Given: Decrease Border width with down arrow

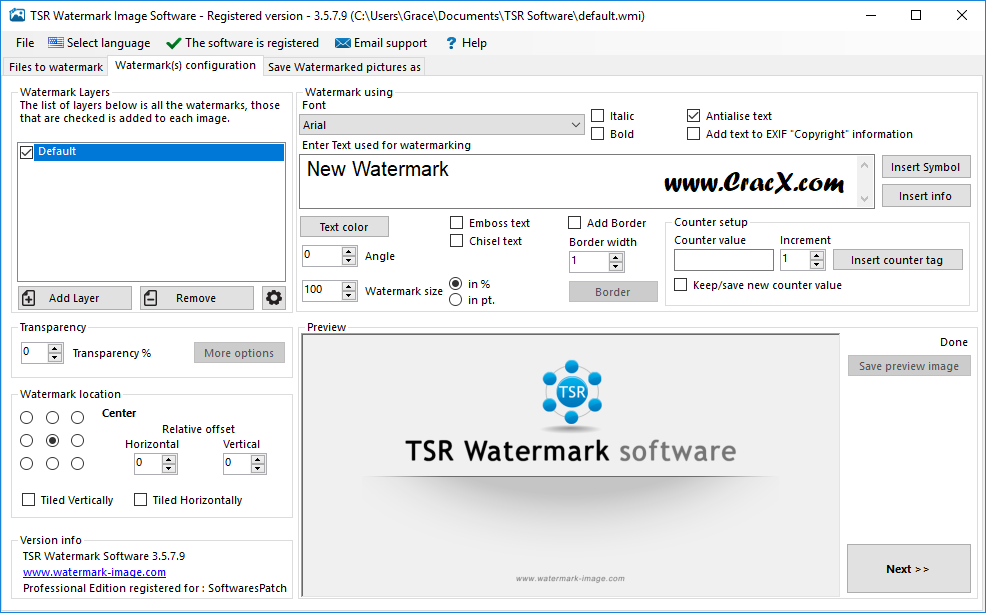Looking at the screenshot, I should 616,265.
